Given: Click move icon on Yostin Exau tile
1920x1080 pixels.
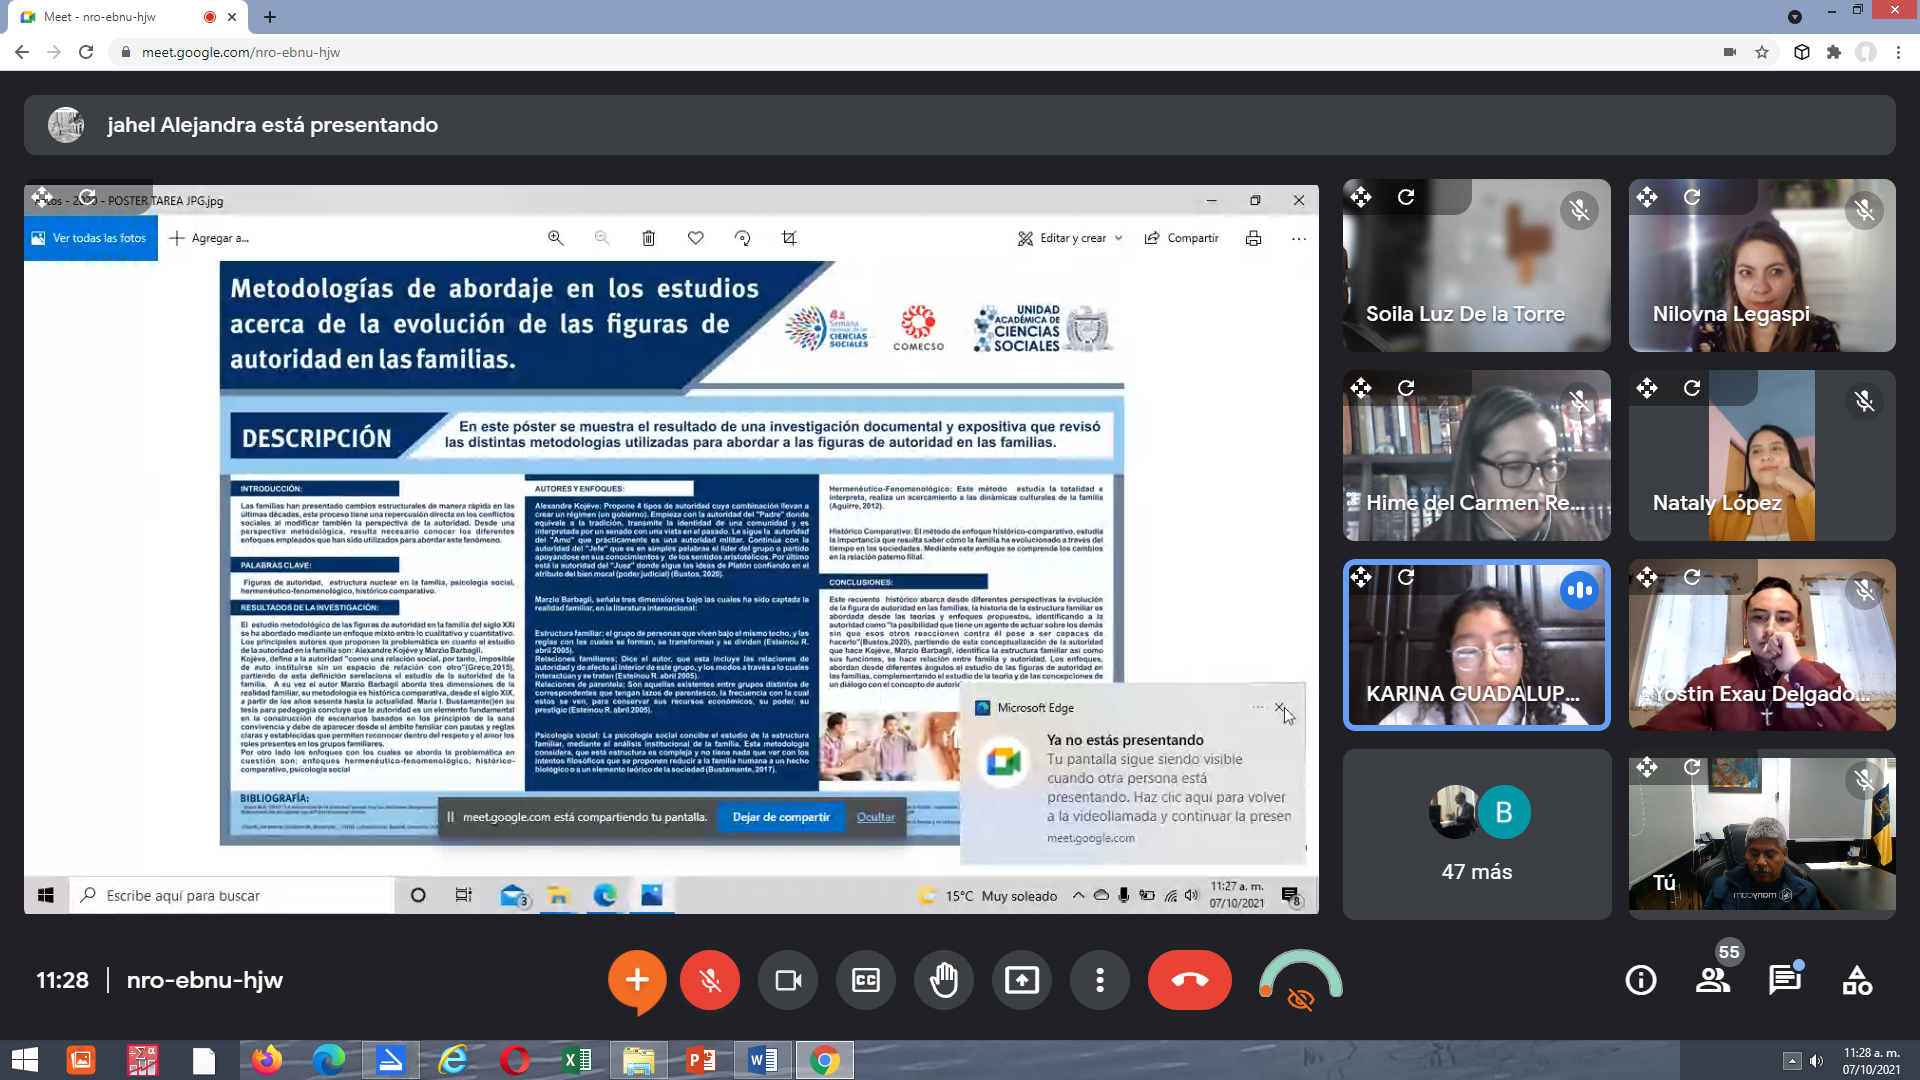Looking at the screenshot, I should [1647, 577].
